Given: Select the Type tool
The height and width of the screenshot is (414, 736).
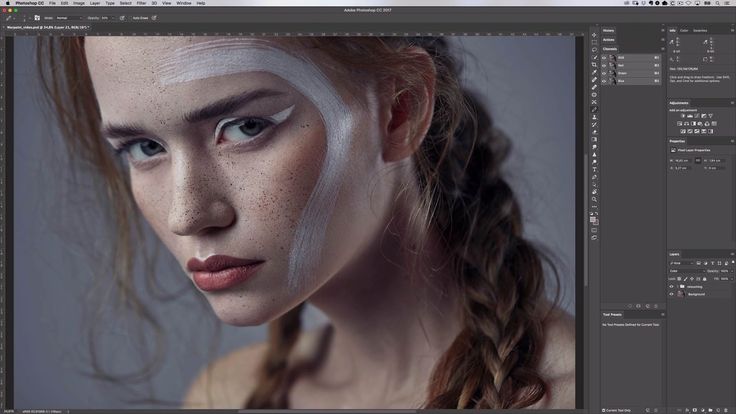Looking at the screenshot, I should [x=594, y=169].
